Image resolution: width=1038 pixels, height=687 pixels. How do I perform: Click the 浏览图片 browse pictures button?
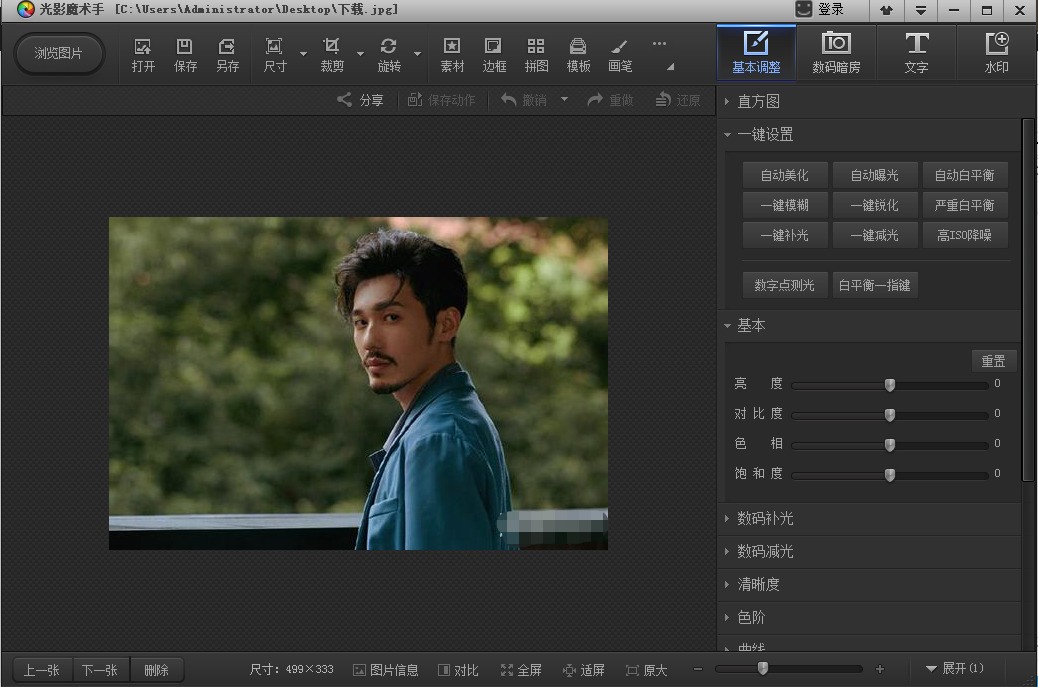[x=59, y=53]
